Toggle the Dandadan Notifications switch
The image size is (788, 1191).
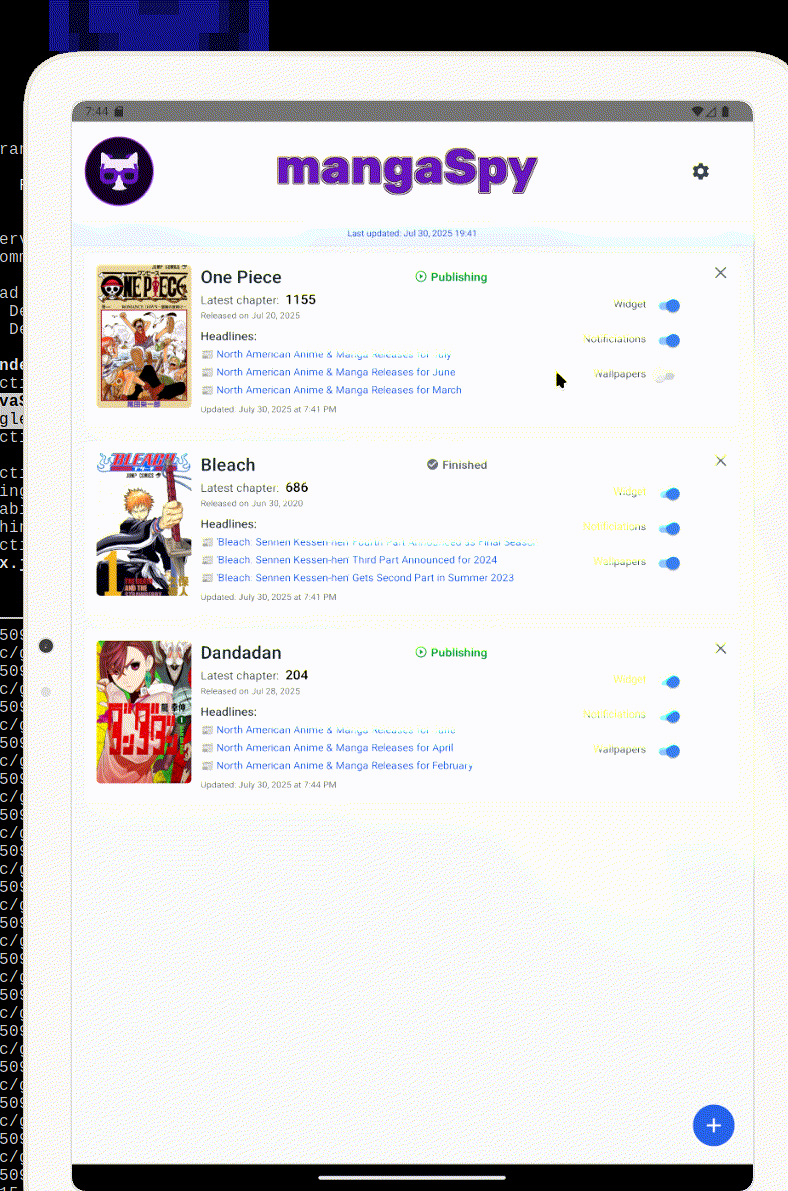pyautogui.click(x=669, y=716)
